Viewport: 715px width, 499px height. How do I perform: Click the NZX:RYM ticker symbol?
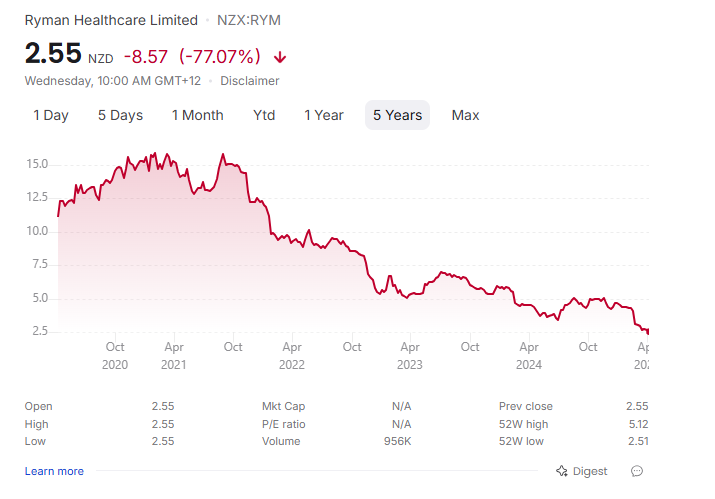point(251,20)
